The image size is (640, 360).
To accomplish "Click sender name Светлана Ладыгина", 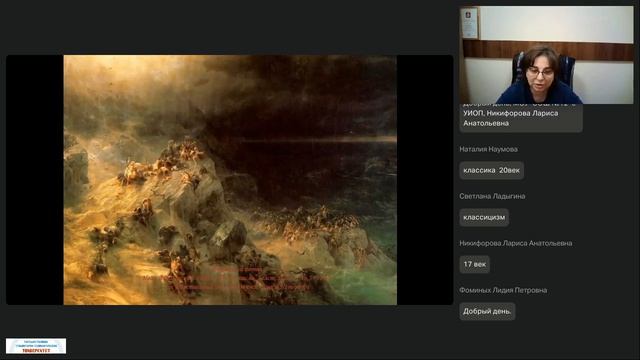I will click(x=492, y=196).
